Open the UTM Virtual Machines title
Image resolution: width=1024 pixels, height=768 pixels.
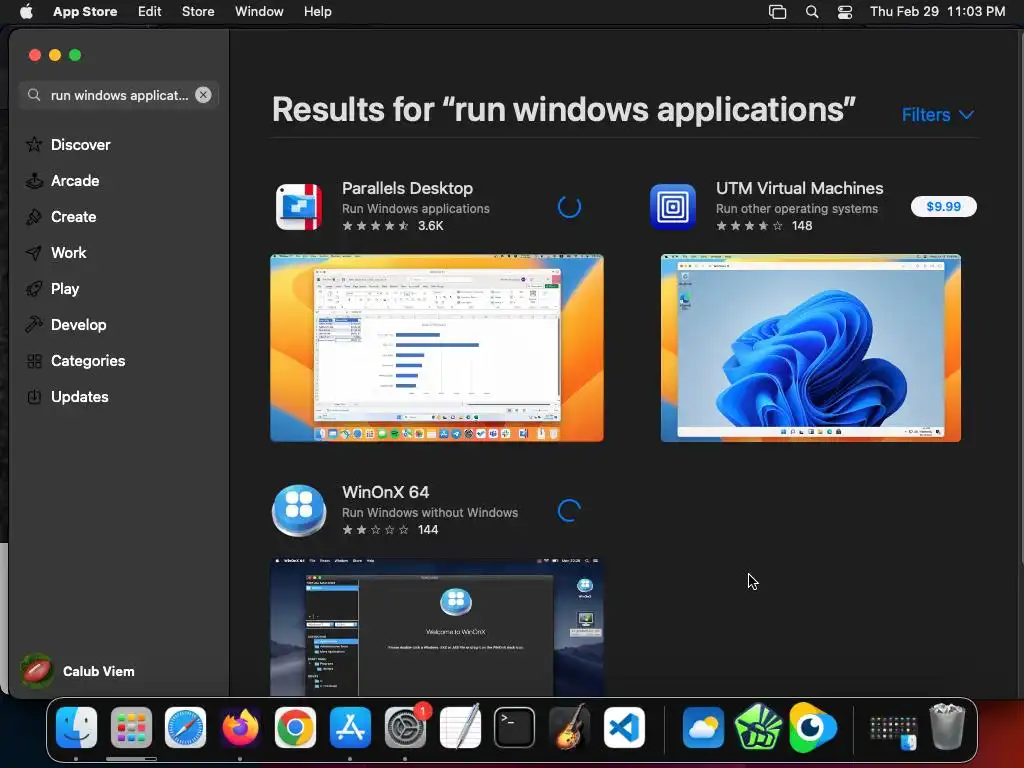coord(799,188)
